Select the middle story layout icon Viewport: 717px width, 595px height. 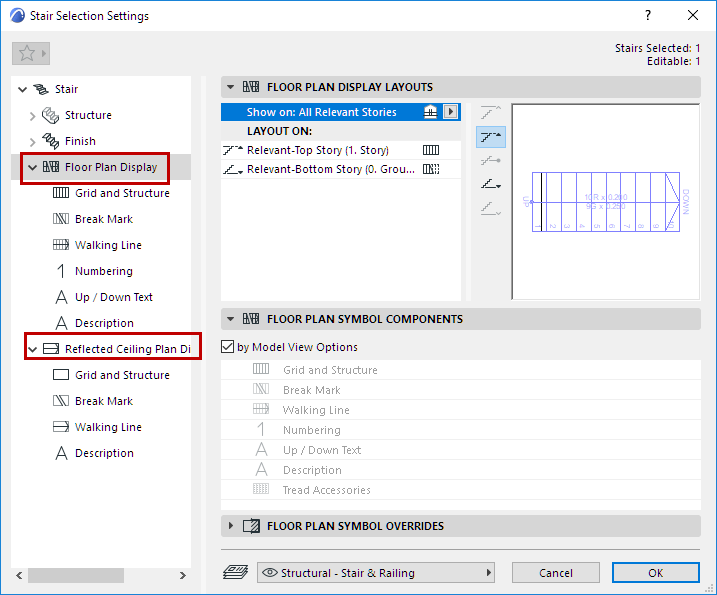click(491, 161)
